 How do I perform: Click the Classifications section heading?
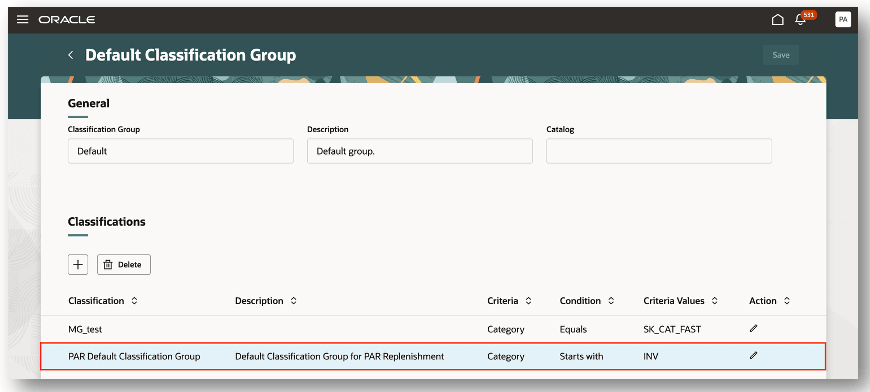click(107, 222)
